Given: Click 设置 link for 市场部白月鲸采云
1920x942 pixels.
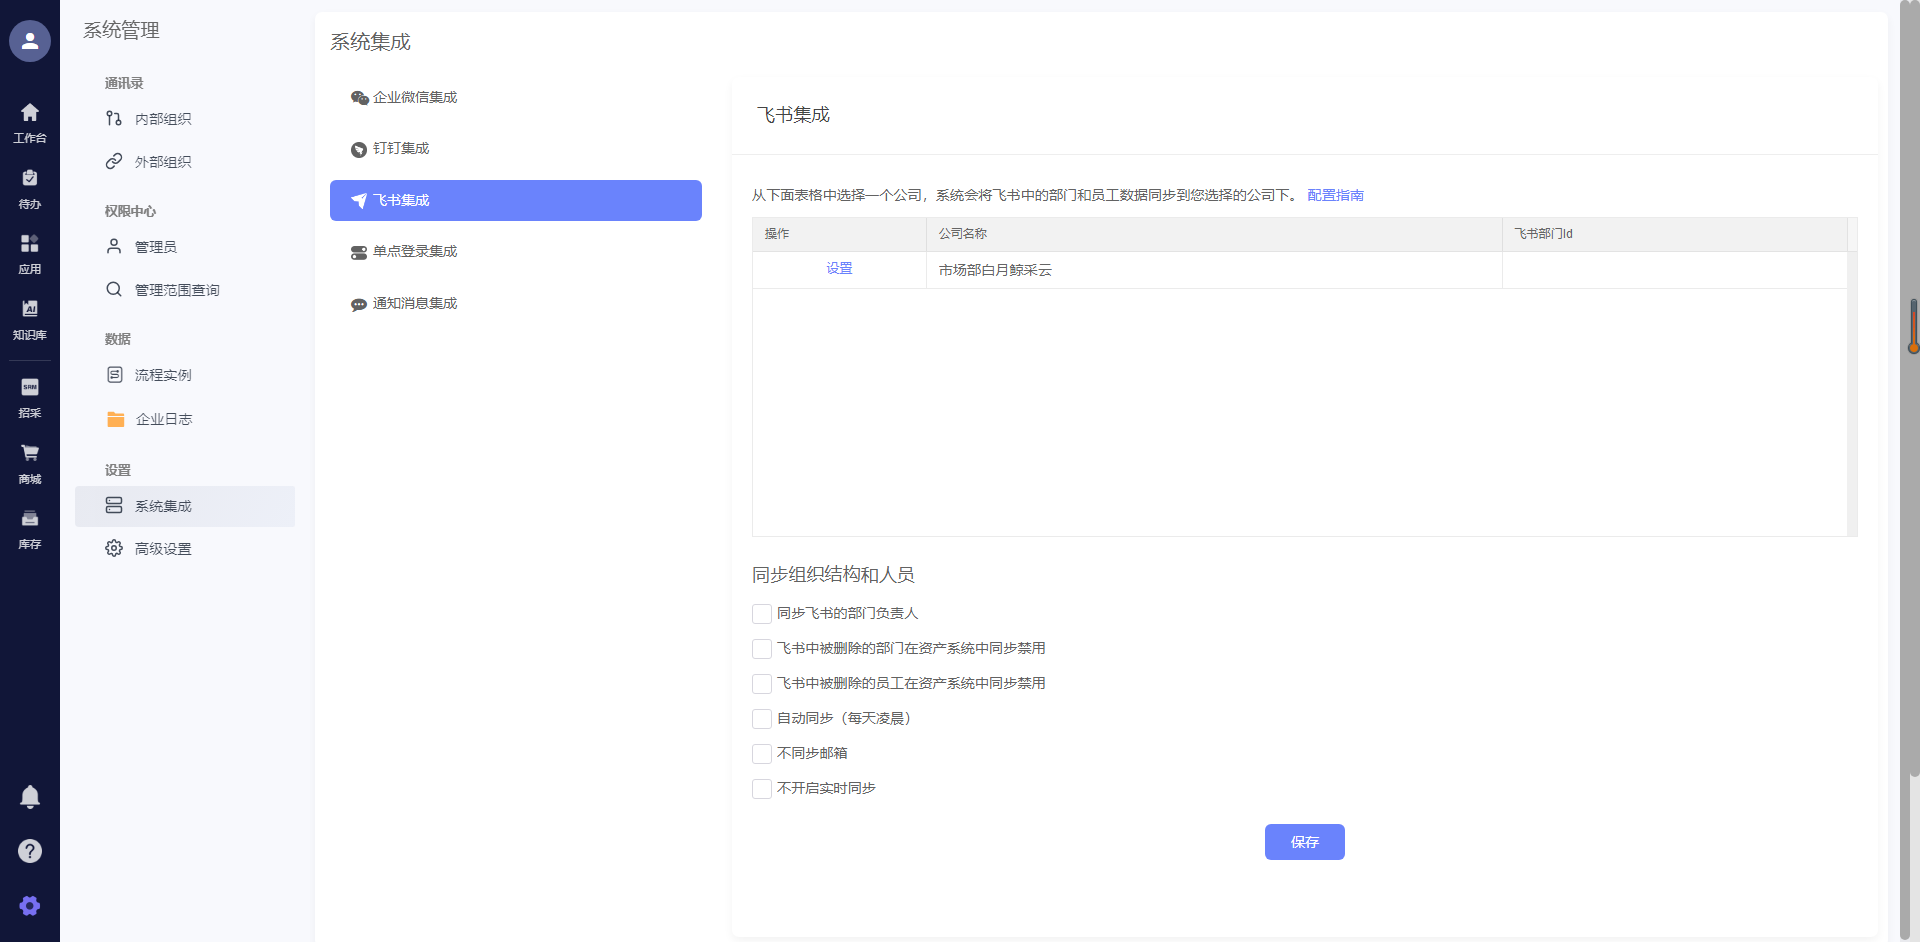Looking at the screenshot, I should [839, 269].
